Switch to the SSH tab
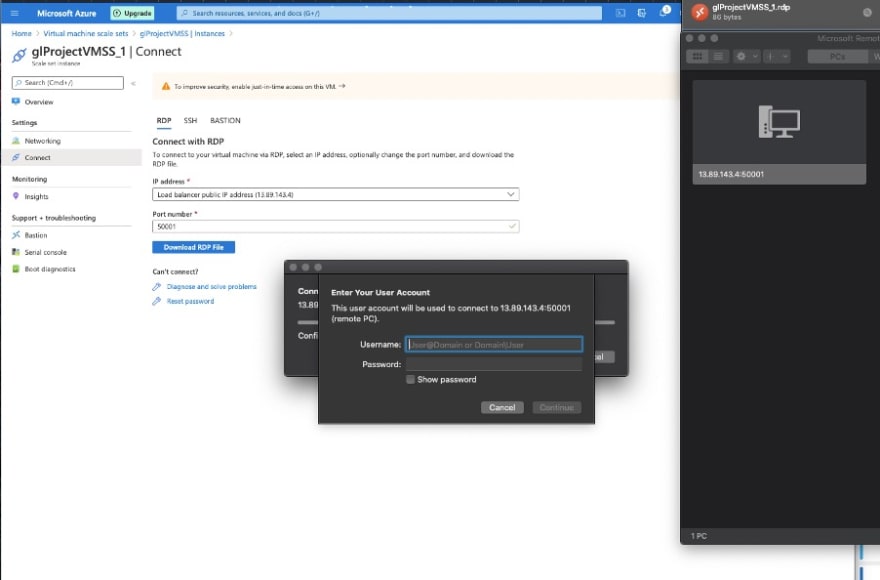880x580 pixels. (x=190, y=121)
